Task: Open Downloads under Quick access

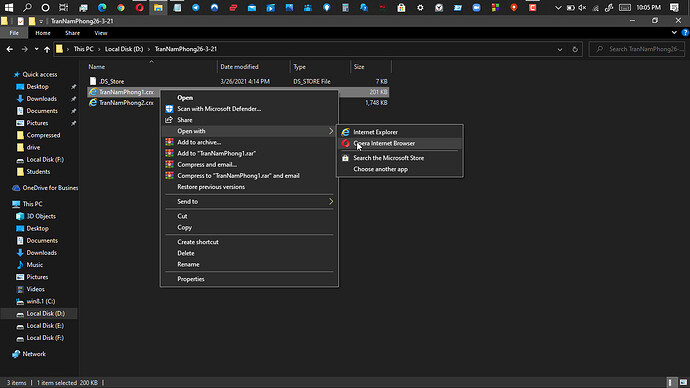Action: tap(41, 99)
